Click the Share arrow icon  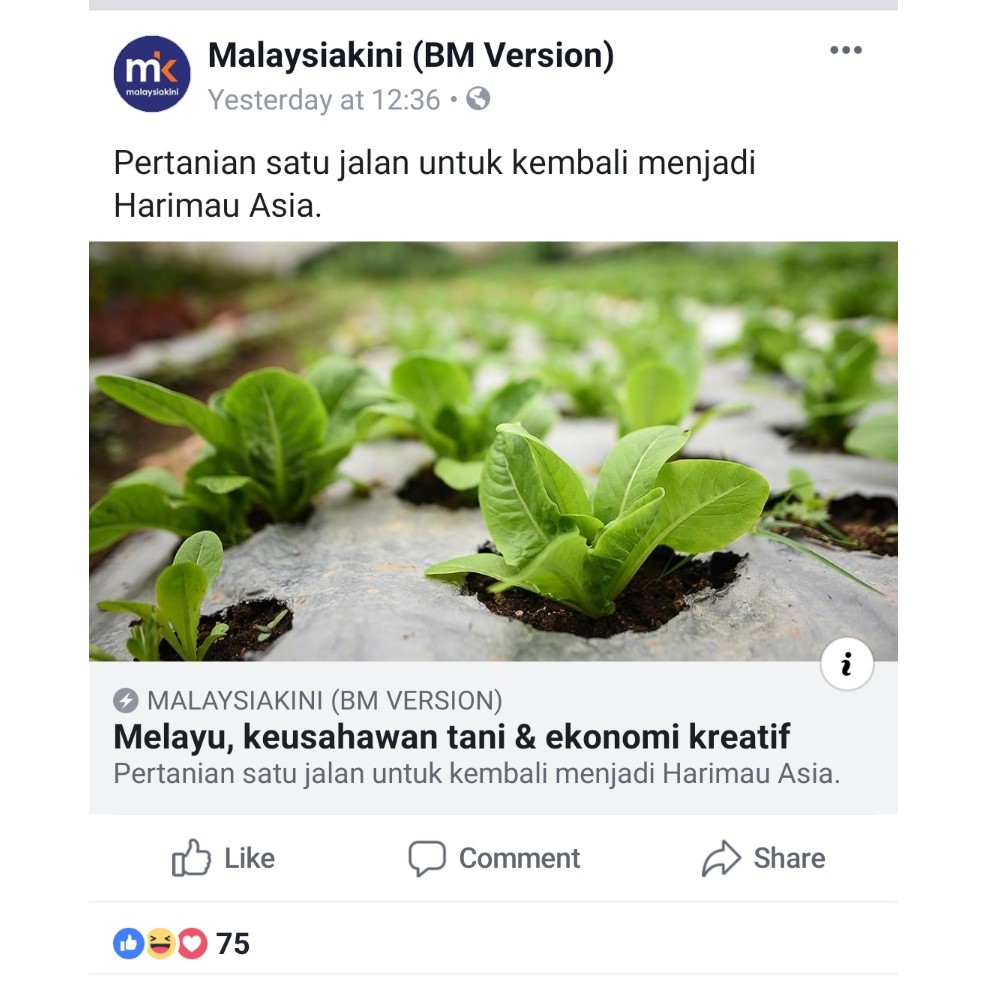[x=721, y=858]
